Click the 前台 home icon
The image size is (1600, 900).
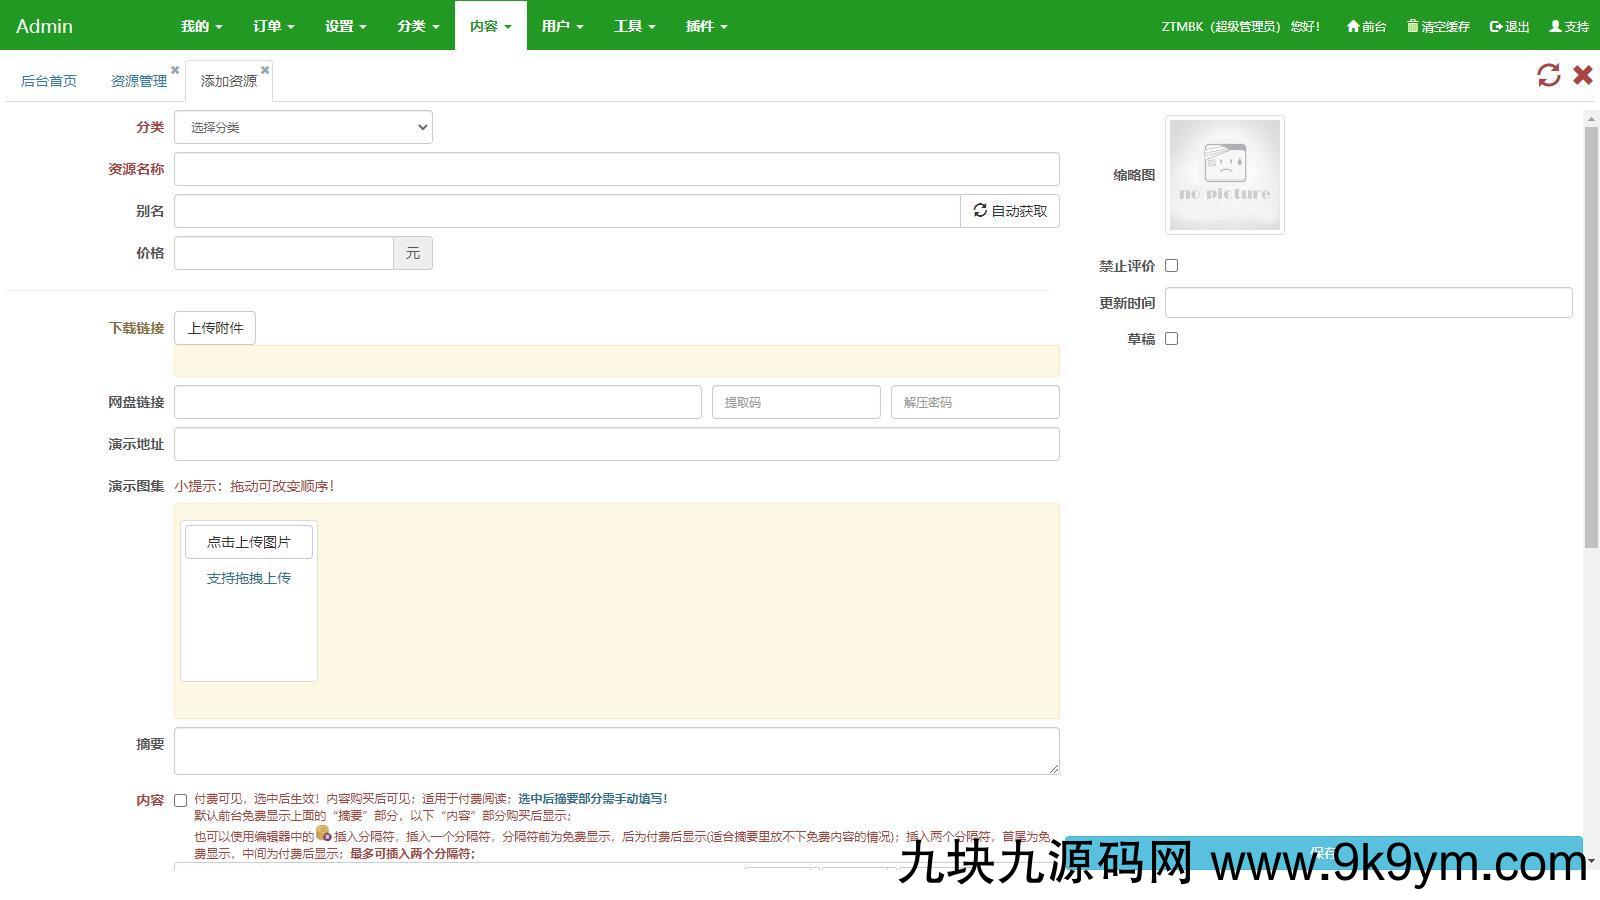[x=1352, y=27]
